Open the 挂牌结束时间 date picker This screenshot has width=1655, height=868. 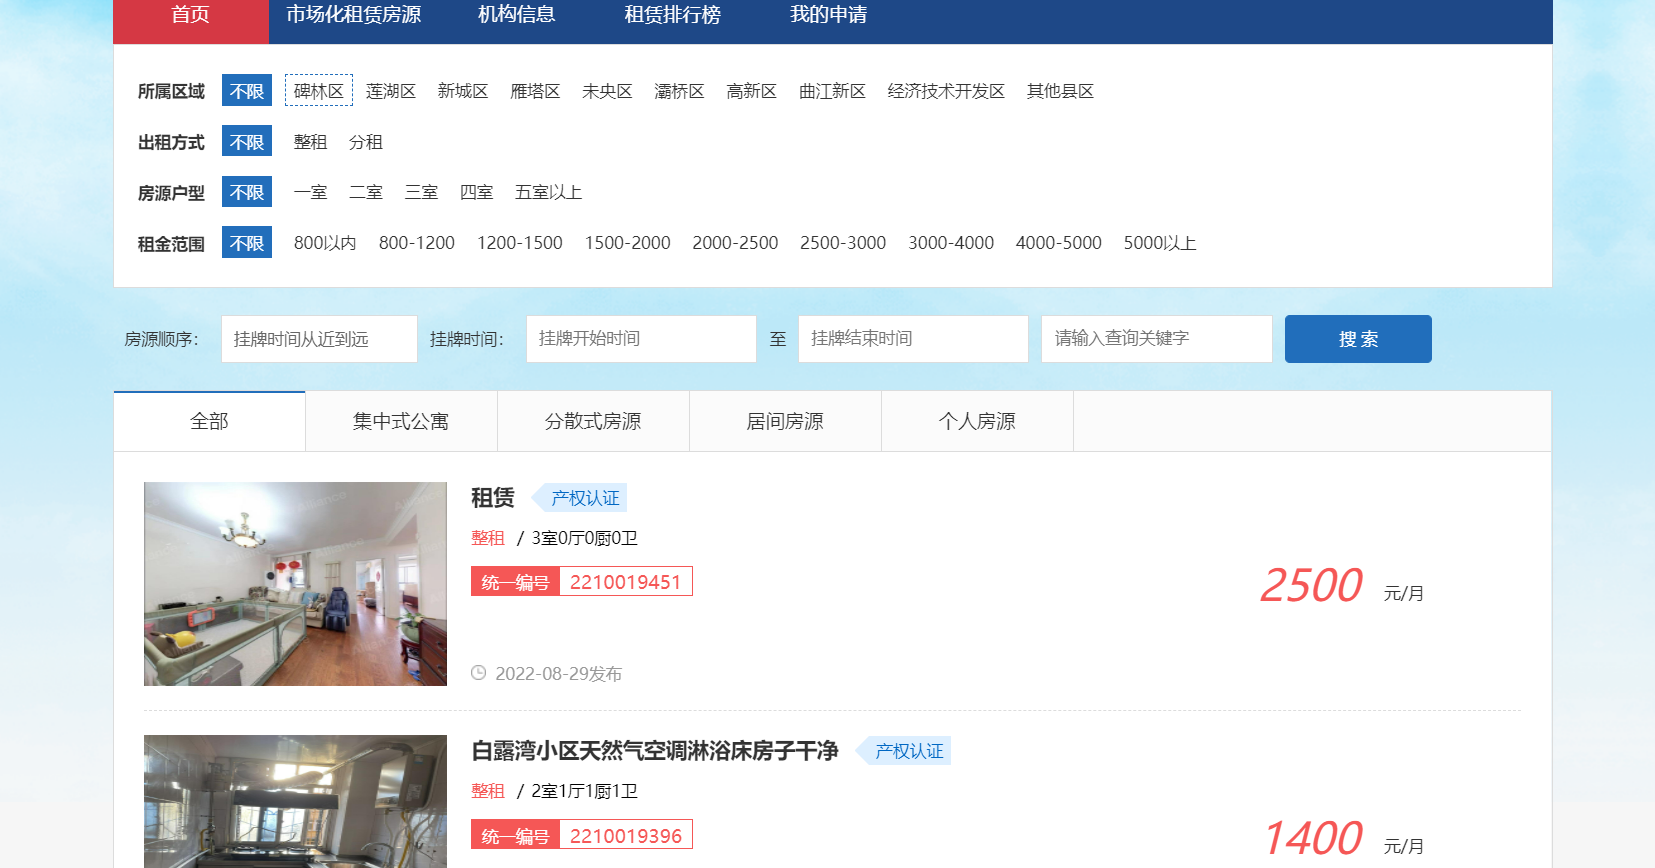point(912,339)
